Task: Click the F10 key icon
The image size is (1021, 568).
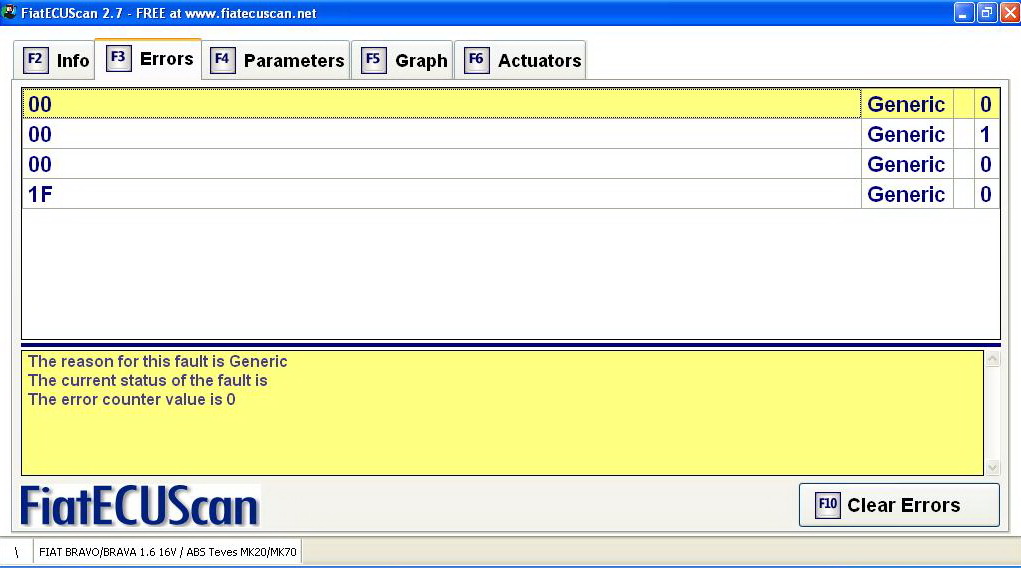Action: [828, 505]
